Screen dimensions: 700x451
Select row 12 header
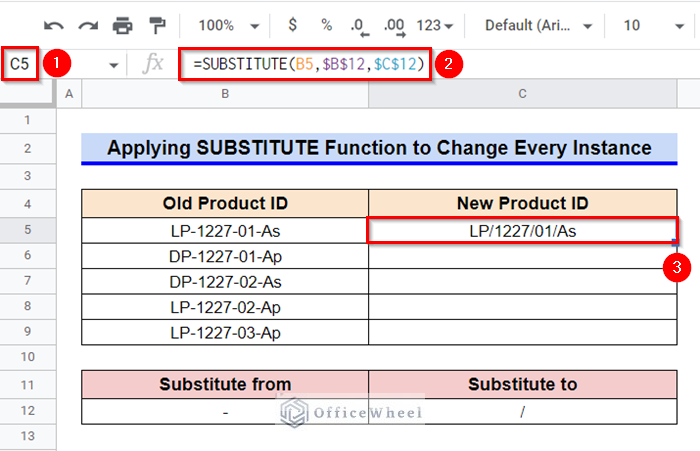(x=28, y=411)
